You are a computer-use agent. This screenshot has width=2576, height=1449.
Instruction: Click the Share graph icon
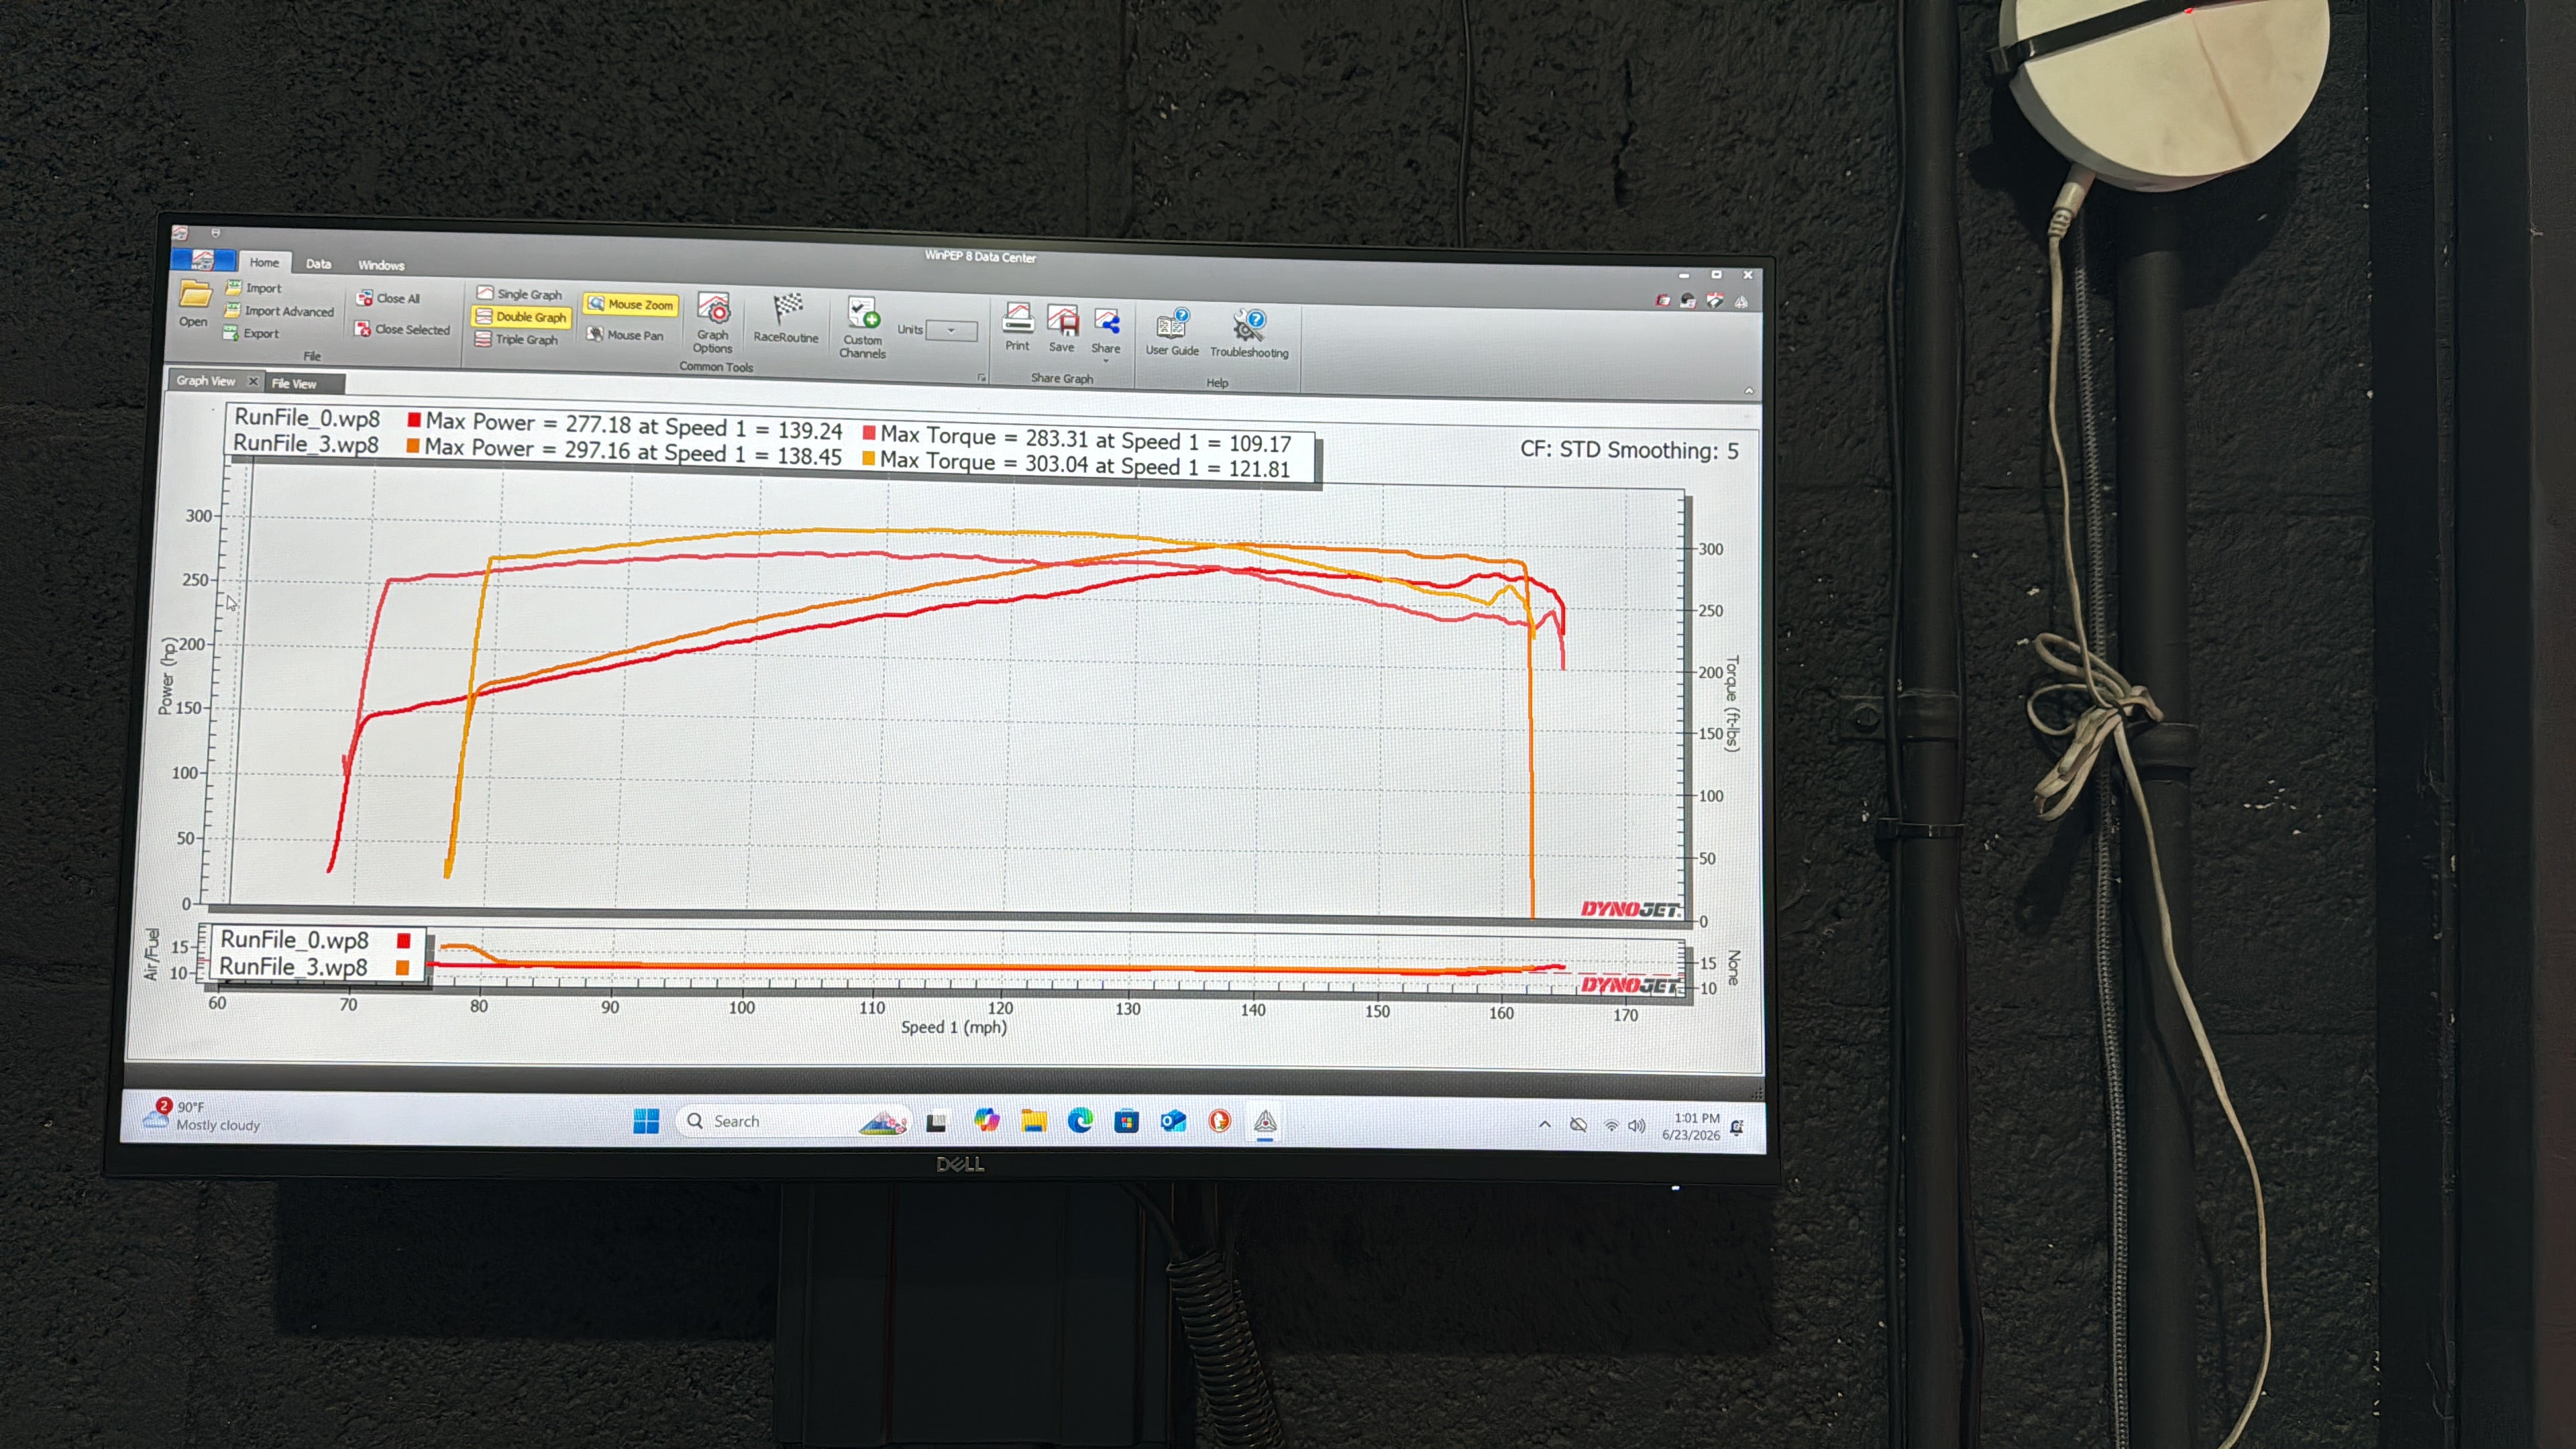(1106, 331)
